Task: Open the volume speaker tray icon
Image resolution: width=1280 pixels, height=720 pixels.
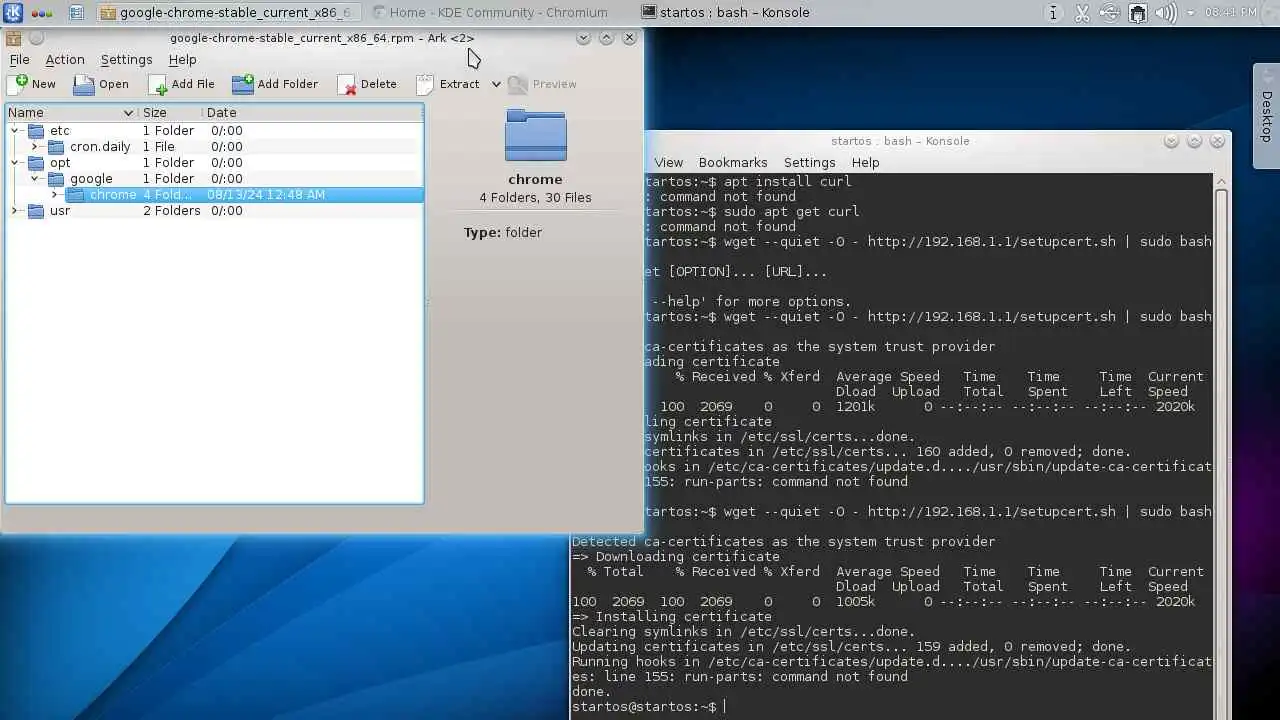Action: pyautogui.click(x=1165, y=13)
